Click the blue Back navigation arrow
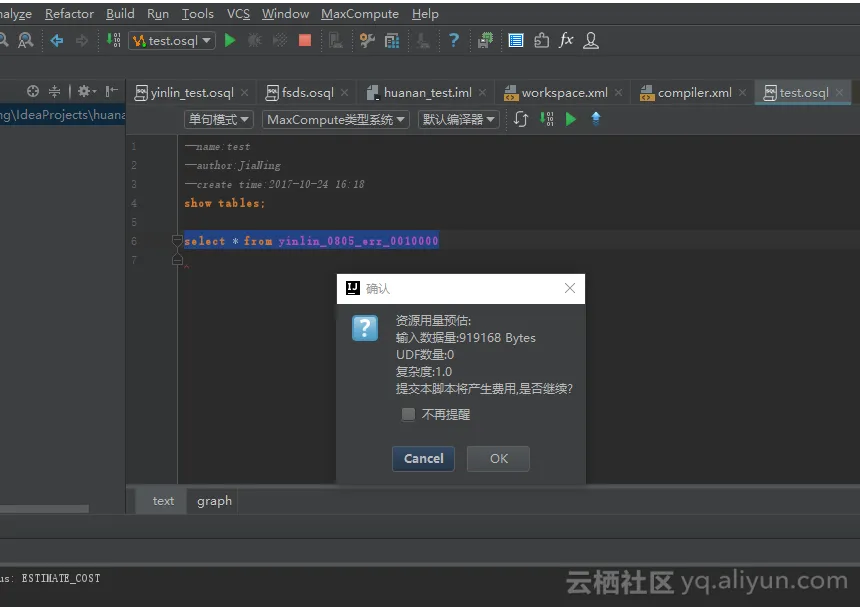The image size is (860, 607). pyautogui.click(x=56, y=40)
